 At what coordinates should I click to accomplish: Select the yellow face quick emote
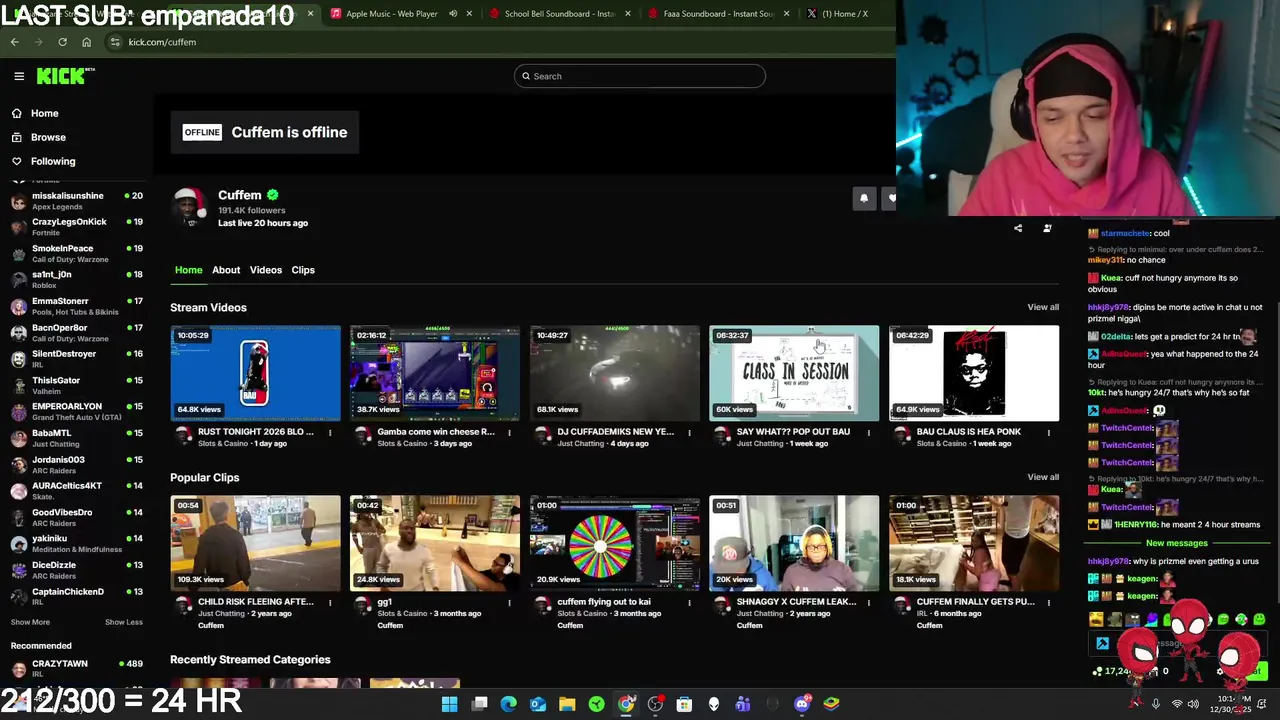tap(1097, 620)
